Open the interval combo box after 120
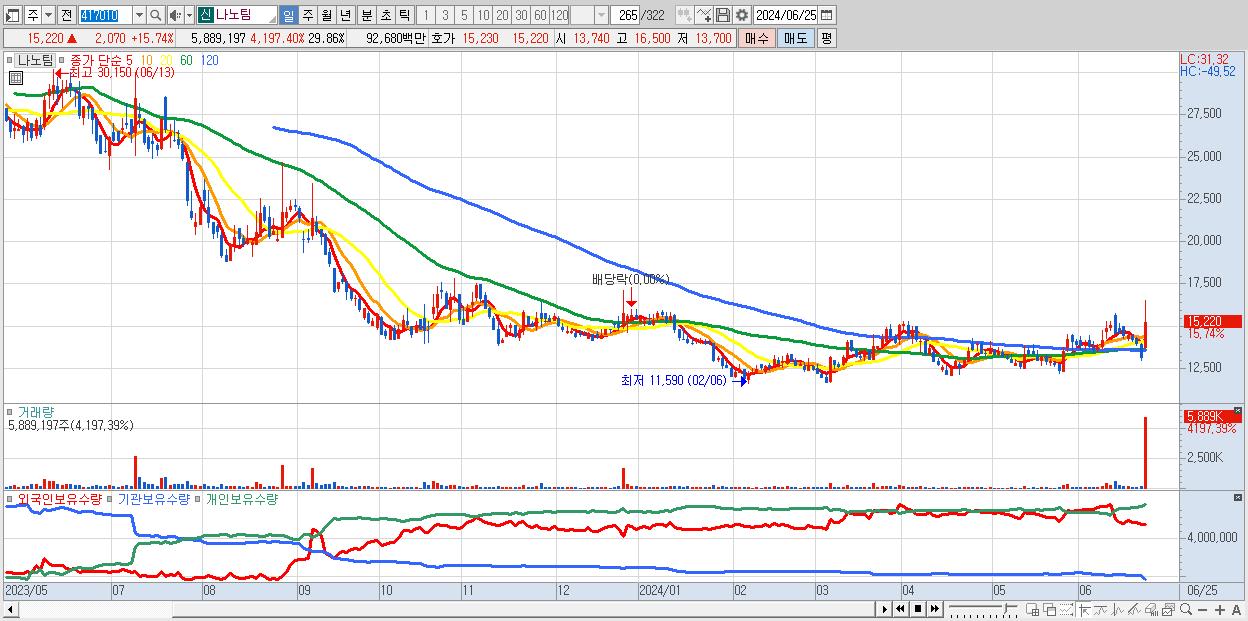The width and height of the screenshot is (1248, 621). [x=589, y=15]
